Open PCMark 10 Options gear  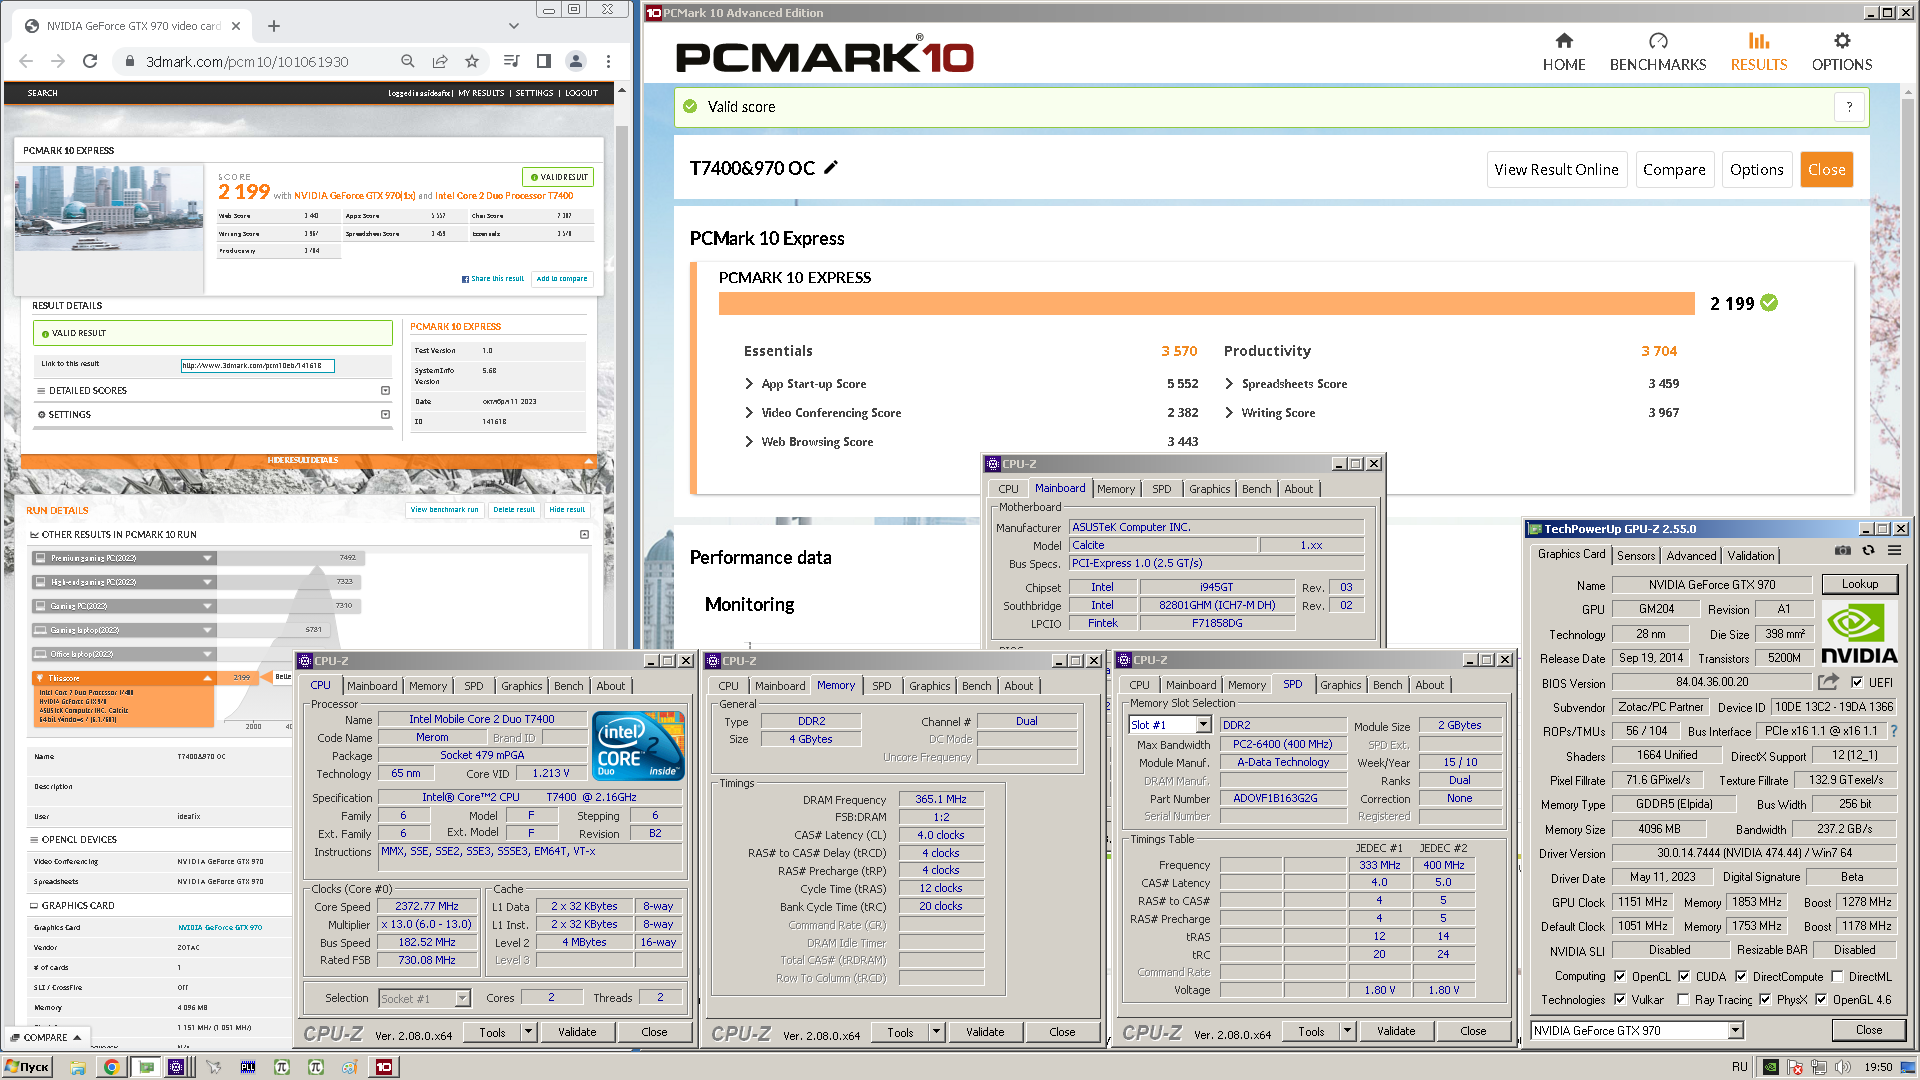pos(1841,52)
